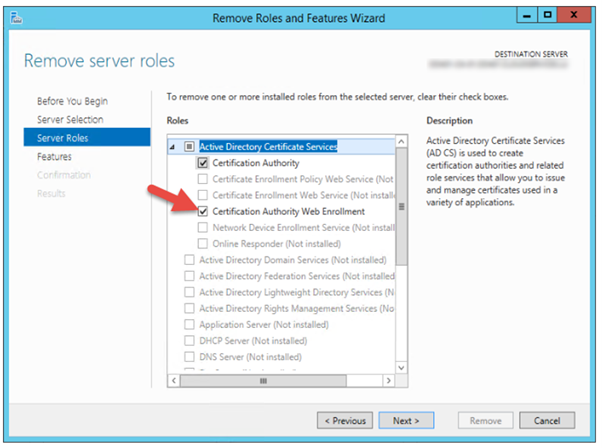Clear Certification Authority Web Enrollment checkbox
602x448 pixels.
pos(203,211)
